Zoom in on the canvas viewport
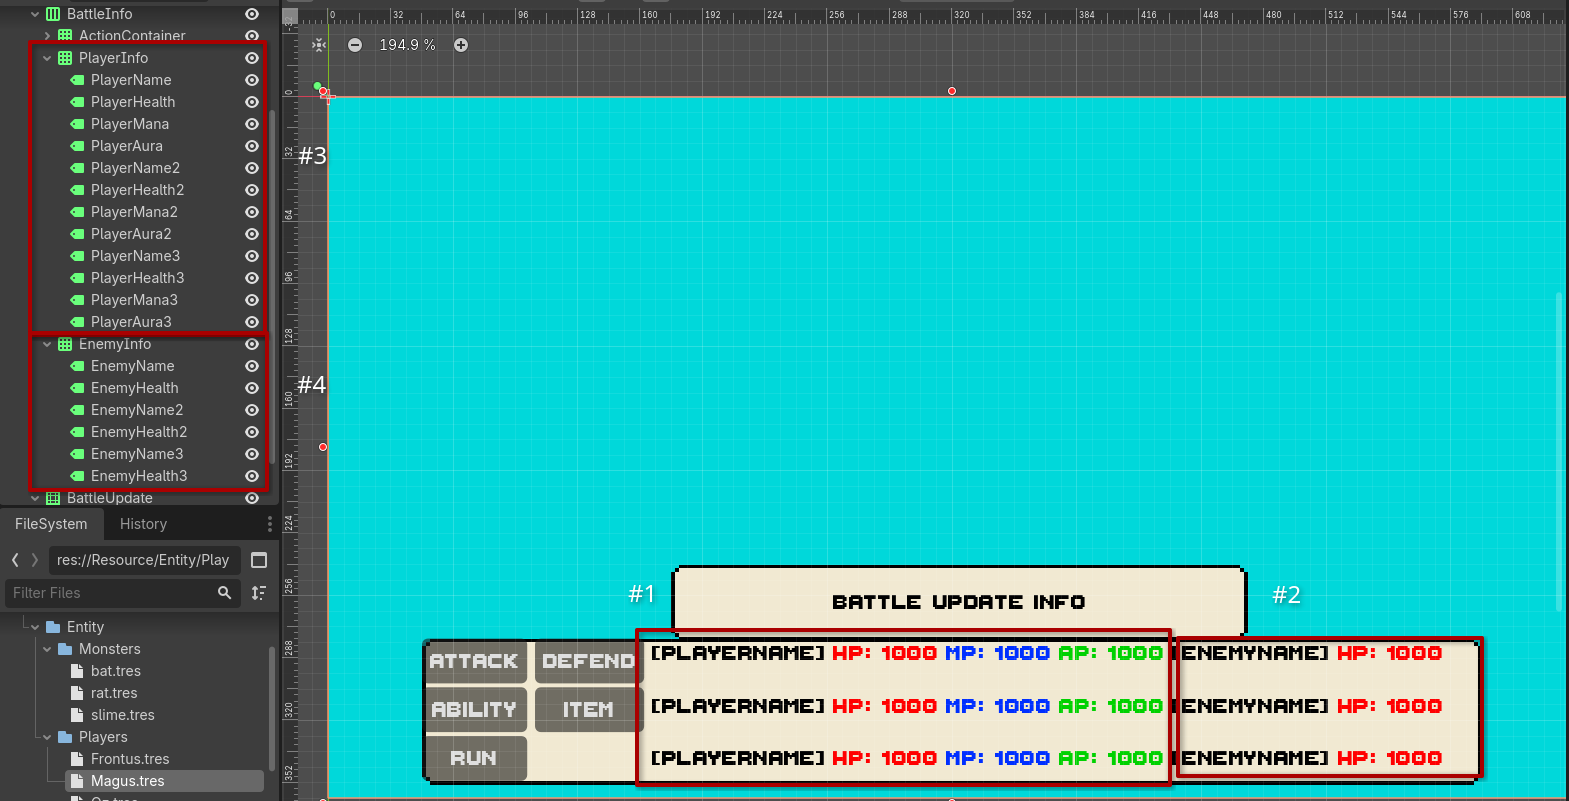 click(x=461, y=45)
